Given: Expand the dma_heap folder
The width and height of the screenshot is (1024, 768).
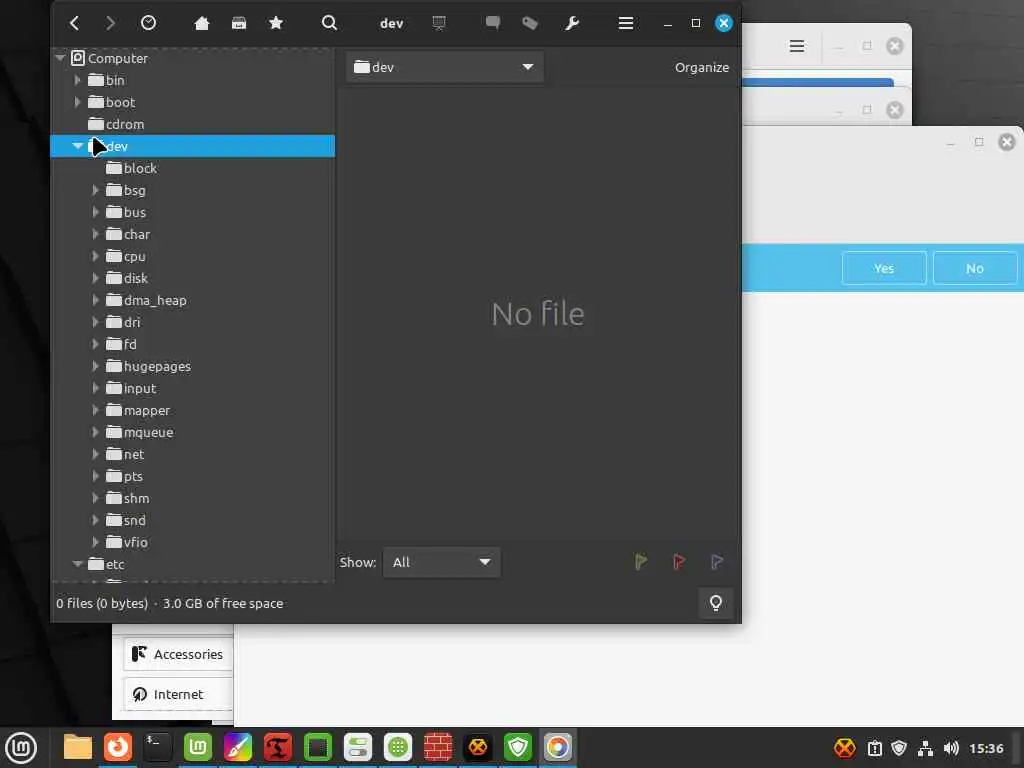Looking at the screenshot, I should tap(95, 300).
